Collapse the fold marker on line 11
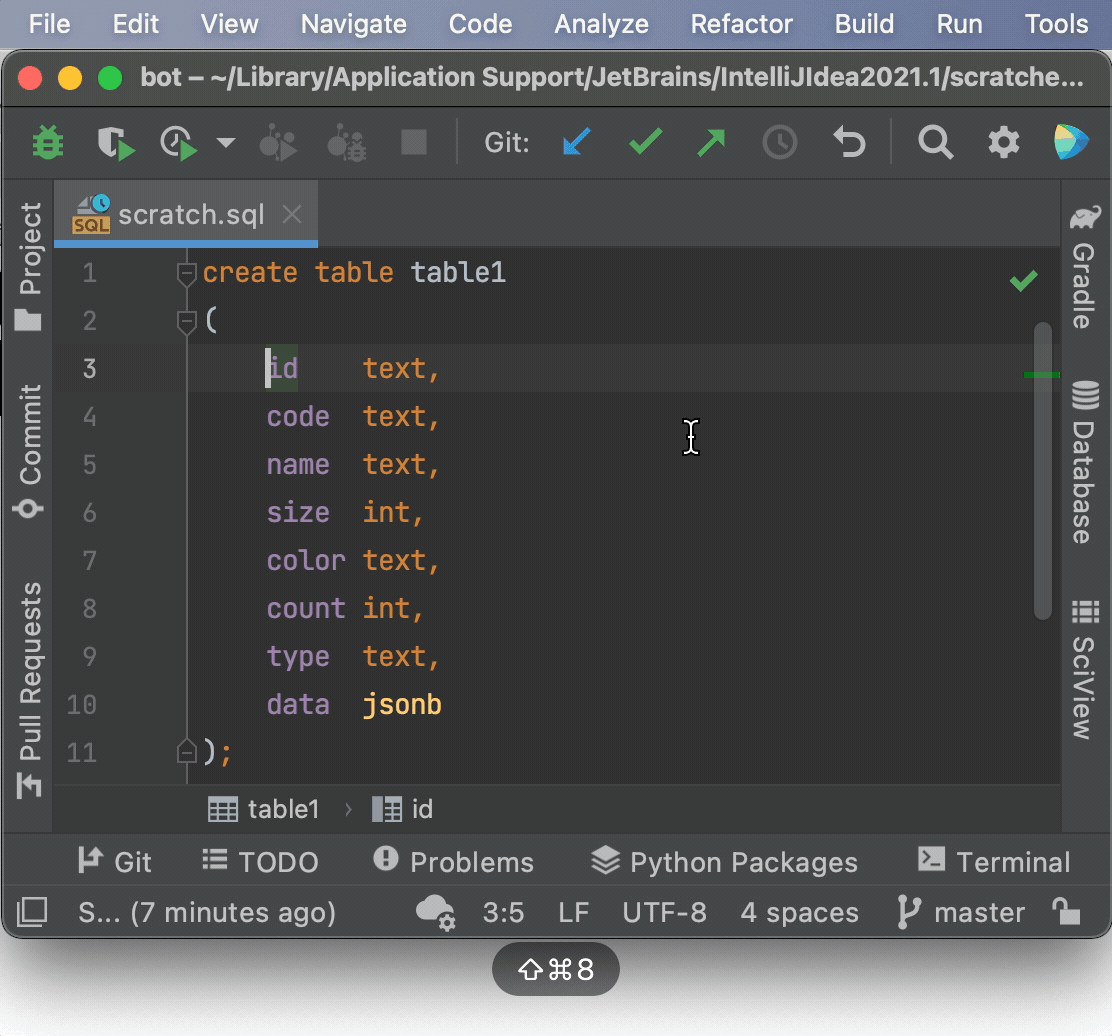This screenshot has width=1112, height=1036. (186, 752)
